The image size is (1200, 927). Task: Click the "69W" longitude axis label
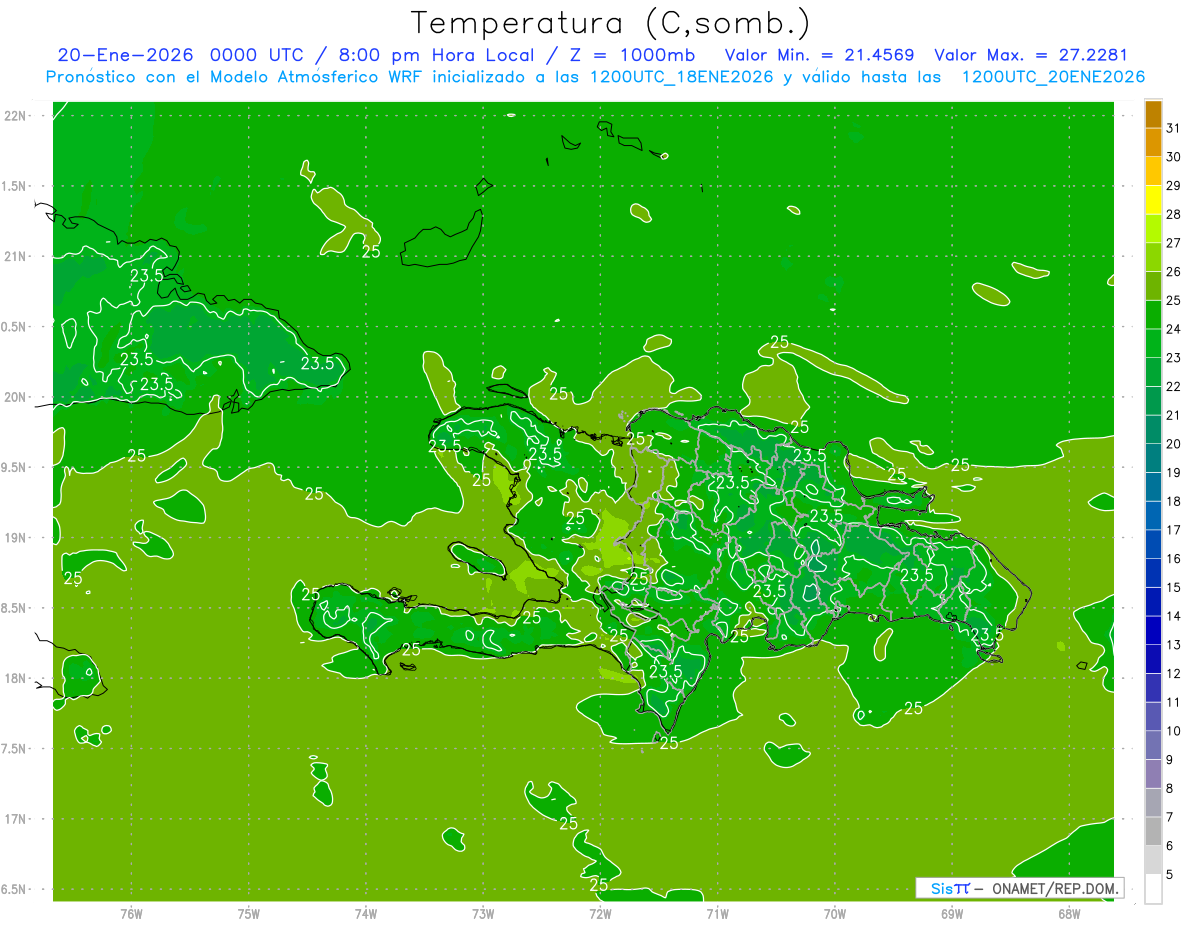coord(952,914)
